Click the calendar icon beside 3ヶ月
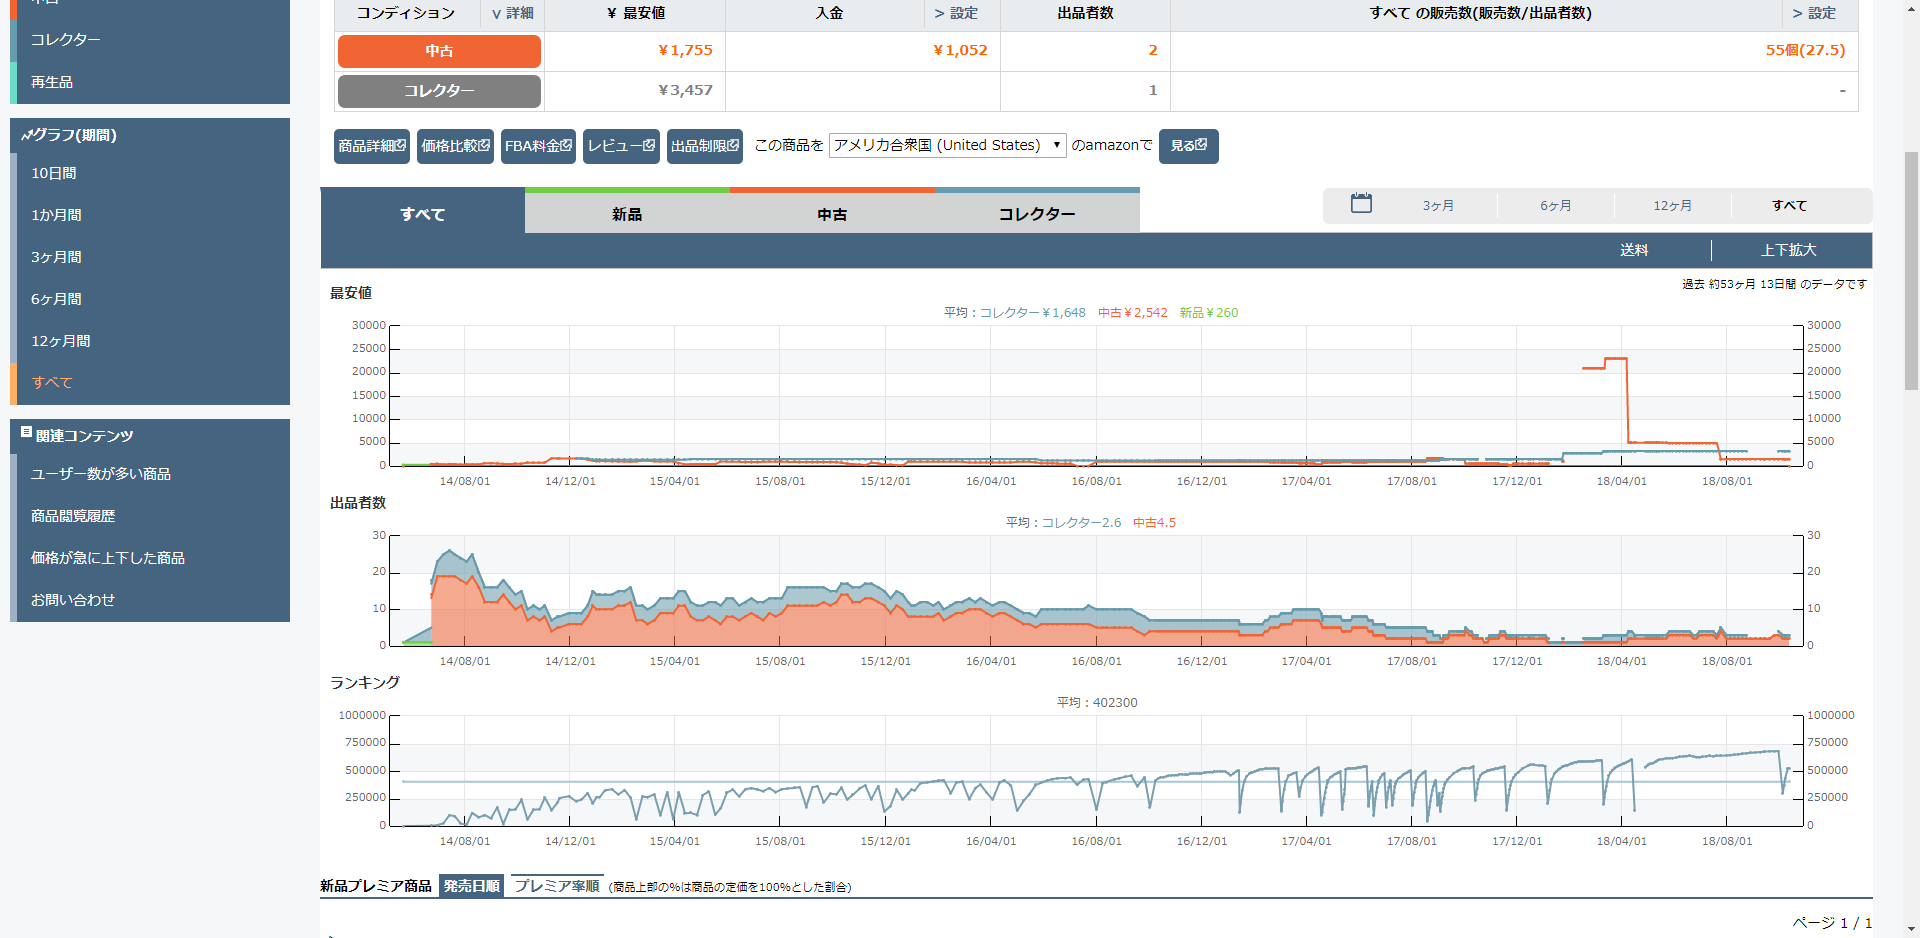 [1361, 204]
